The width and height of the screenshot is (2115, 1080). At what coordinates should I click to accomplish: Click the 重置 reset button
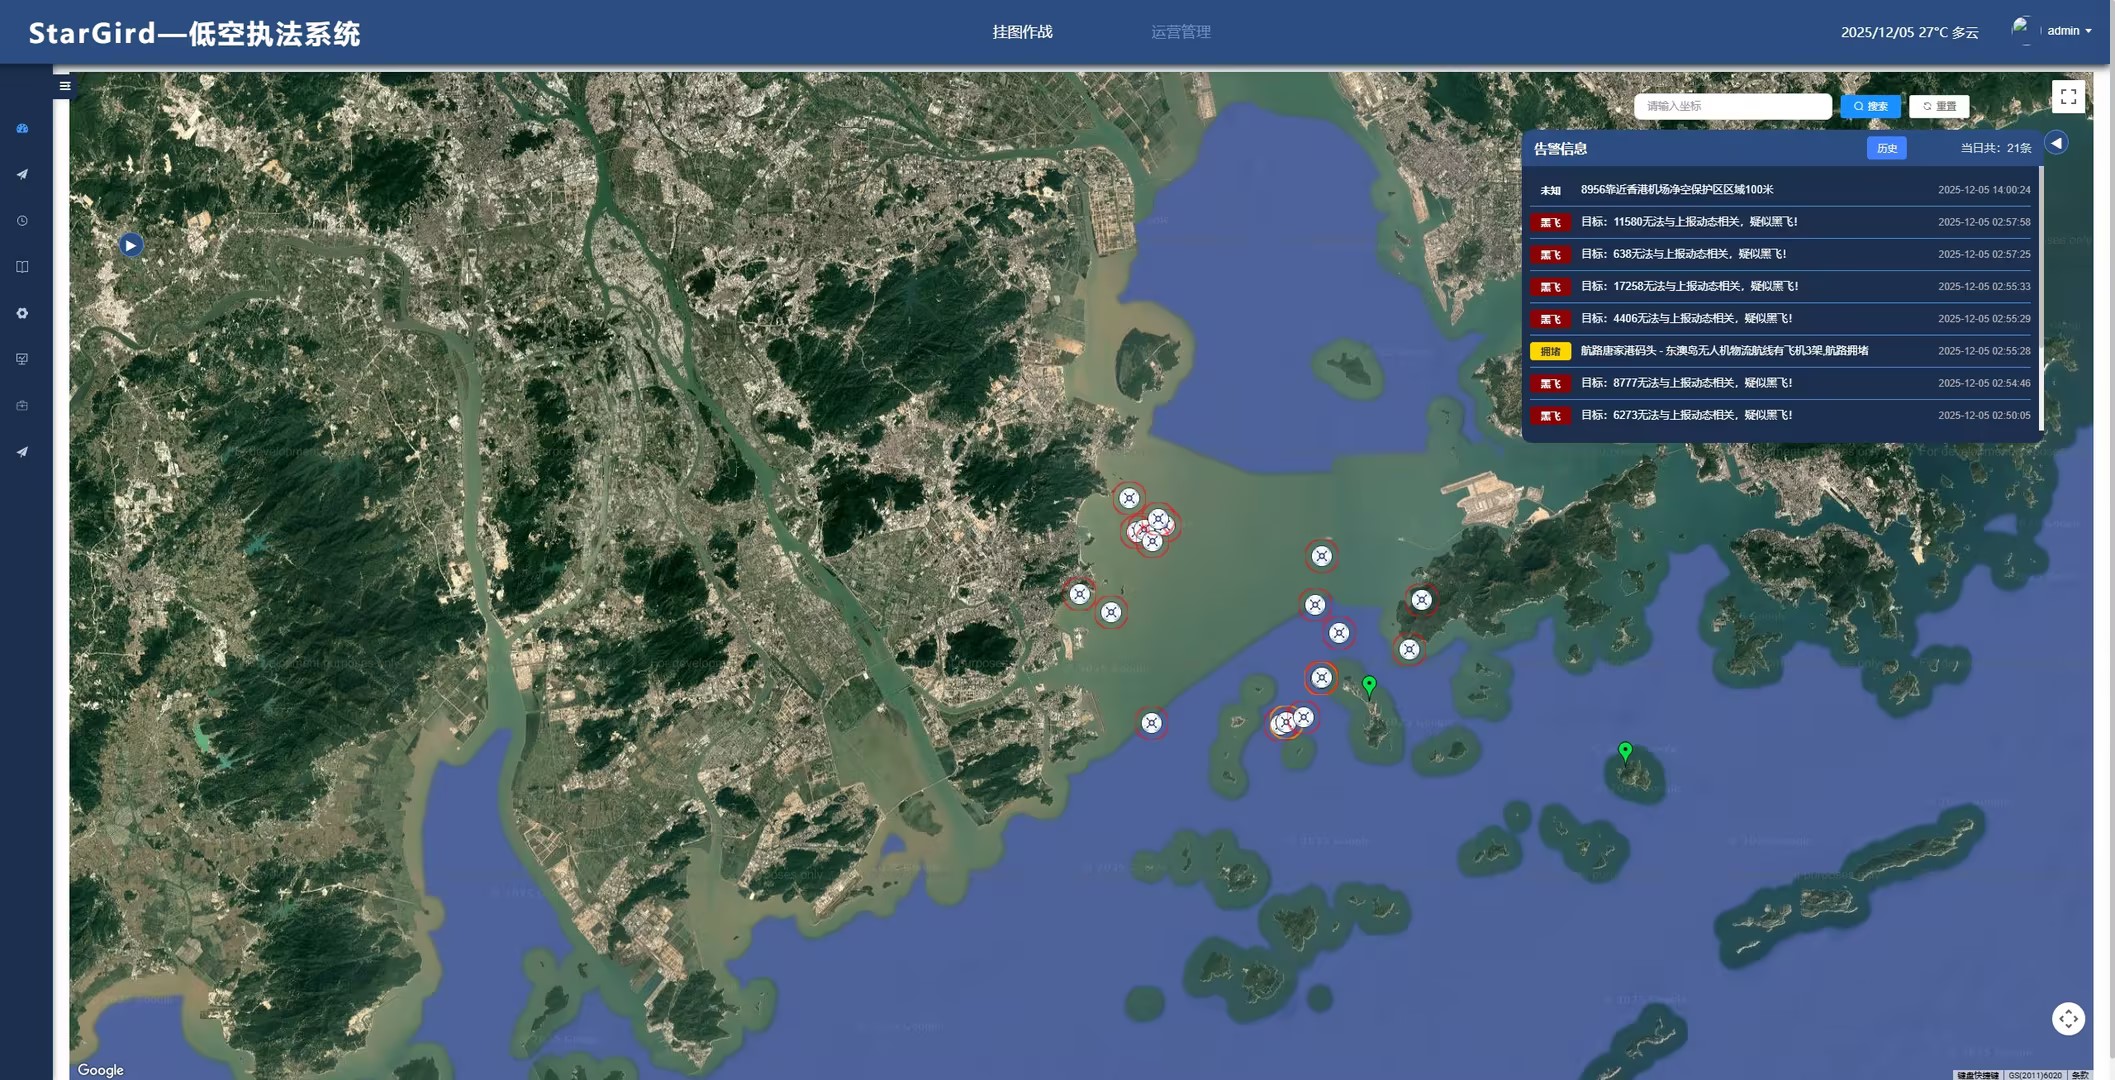tap(1939, 106)
